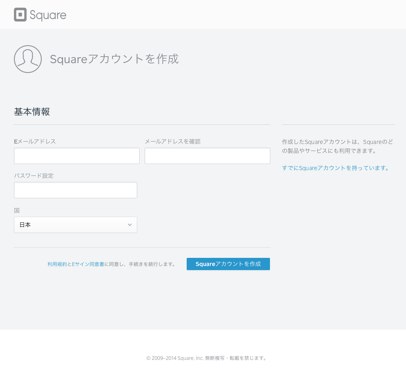Screen dimensions: 406x370
Task: Click the 作成したSquareアカウントは description text
Action: [x=337, y=146]
